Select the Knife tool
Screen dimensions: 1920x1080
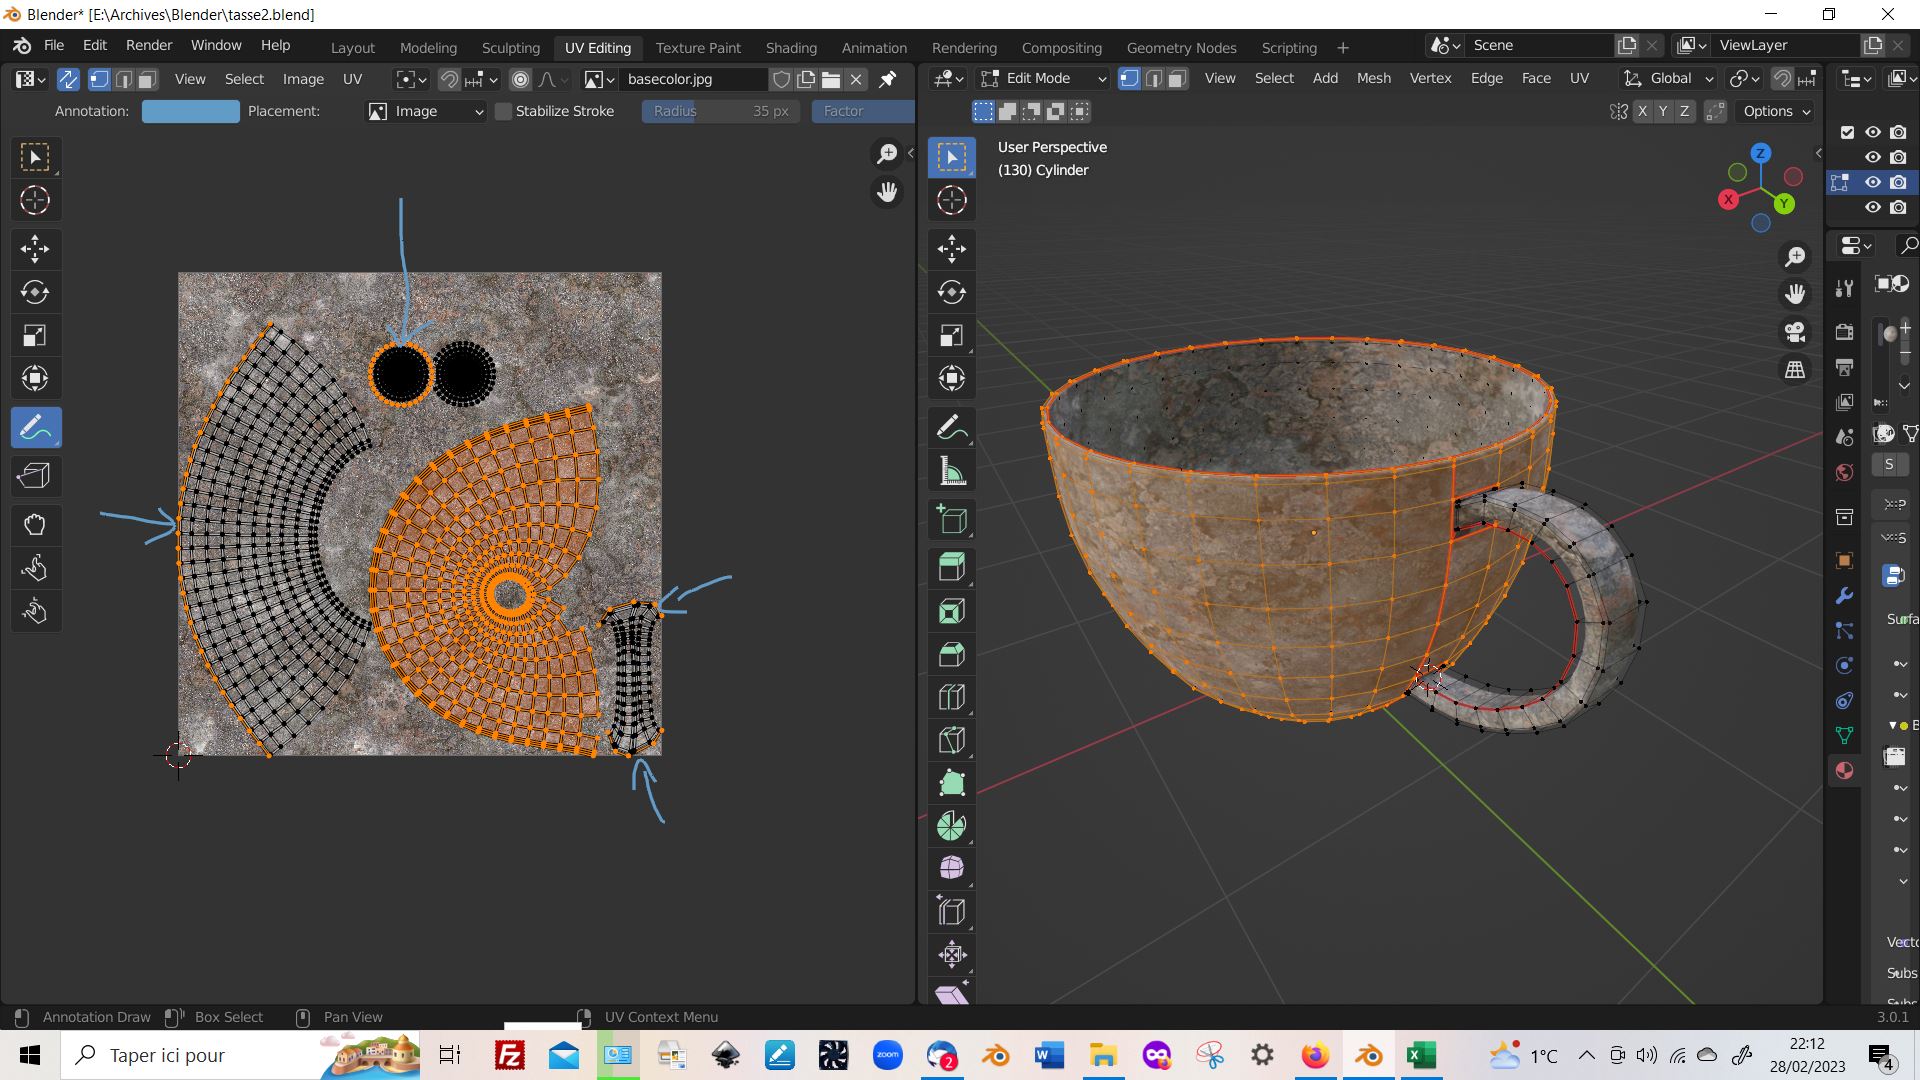[x=951, y=741]
